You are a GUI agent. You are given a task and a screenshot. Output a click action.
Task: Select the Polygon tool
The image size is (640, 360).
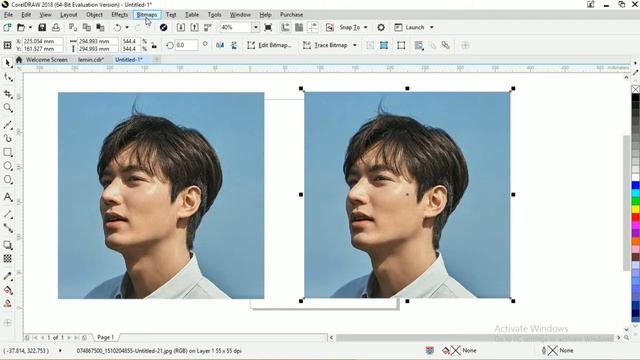click(x=7, y=180)
